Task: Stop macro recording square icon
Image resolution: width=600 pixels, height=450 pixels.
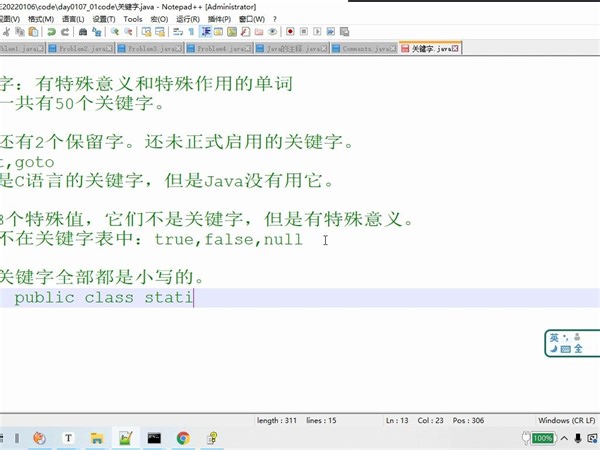Action: [304, 31]
